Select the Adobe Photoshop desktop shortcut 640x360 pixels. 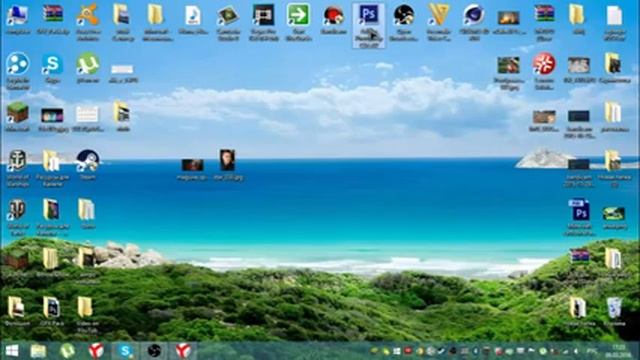pyautogui.click(x=369, y=25)
